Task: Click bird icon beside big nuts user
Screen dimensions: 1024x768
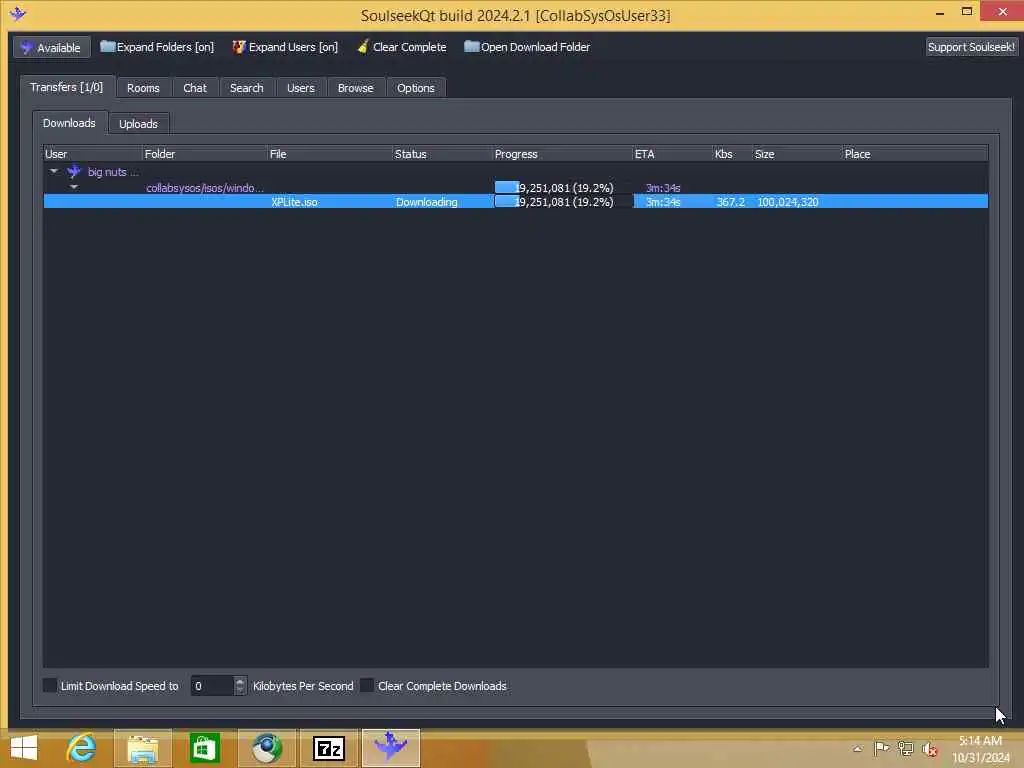Action: point(74,172)
